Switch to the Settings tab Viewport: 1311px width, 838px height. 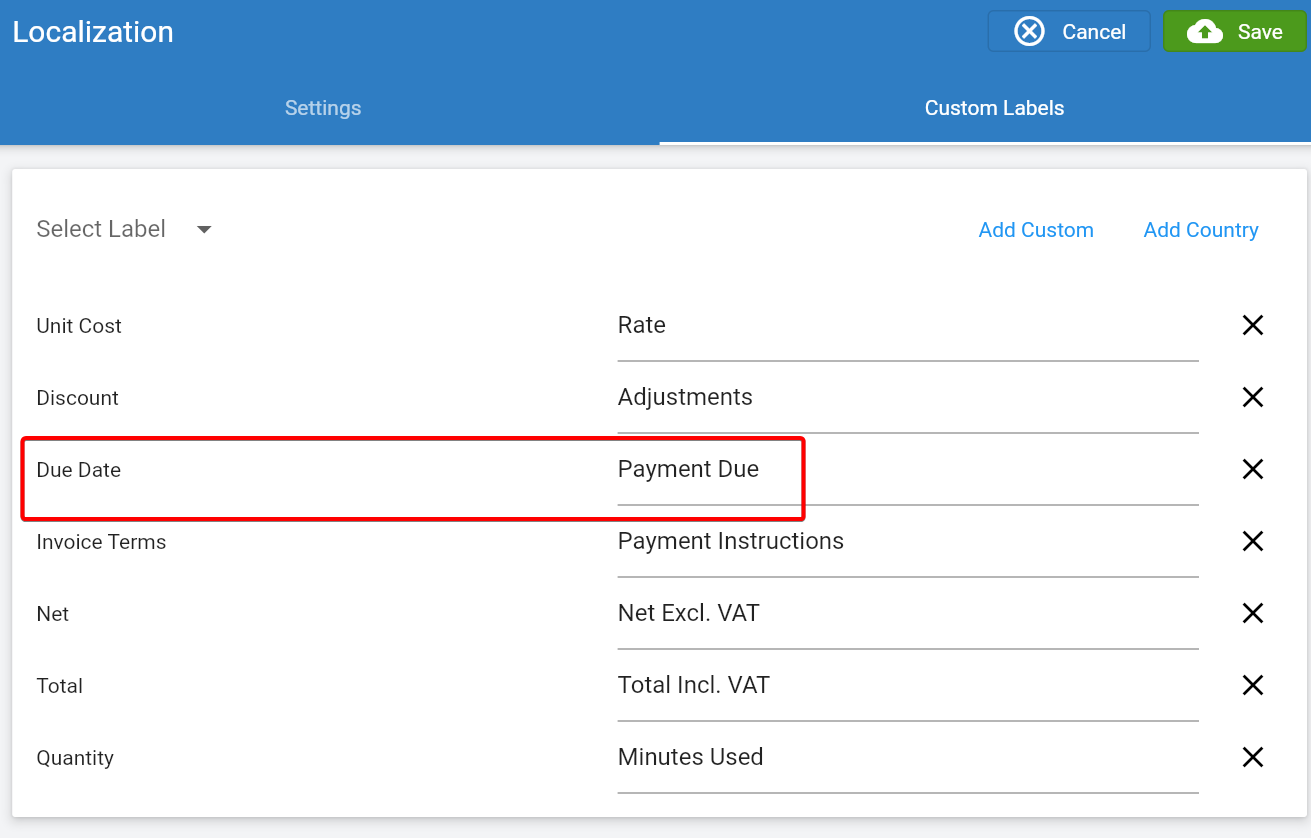click(323, 108)
